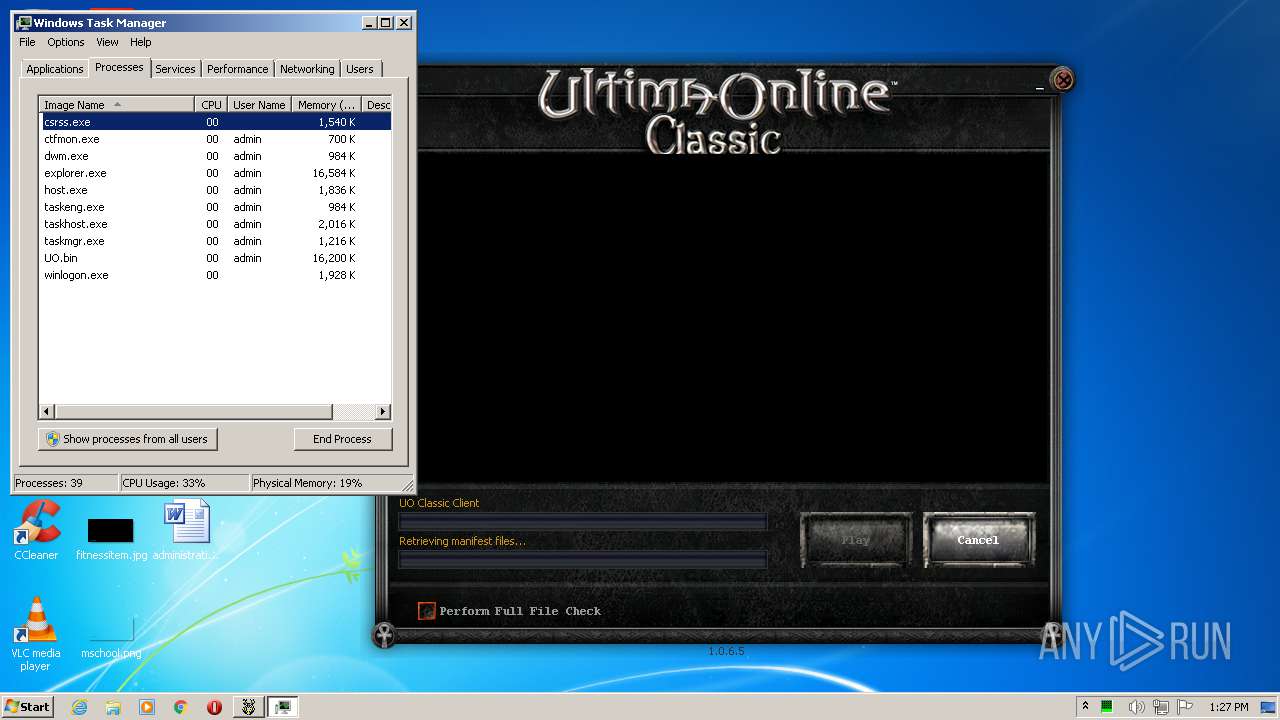Select the taskhost.exe process row

point(215,224)
